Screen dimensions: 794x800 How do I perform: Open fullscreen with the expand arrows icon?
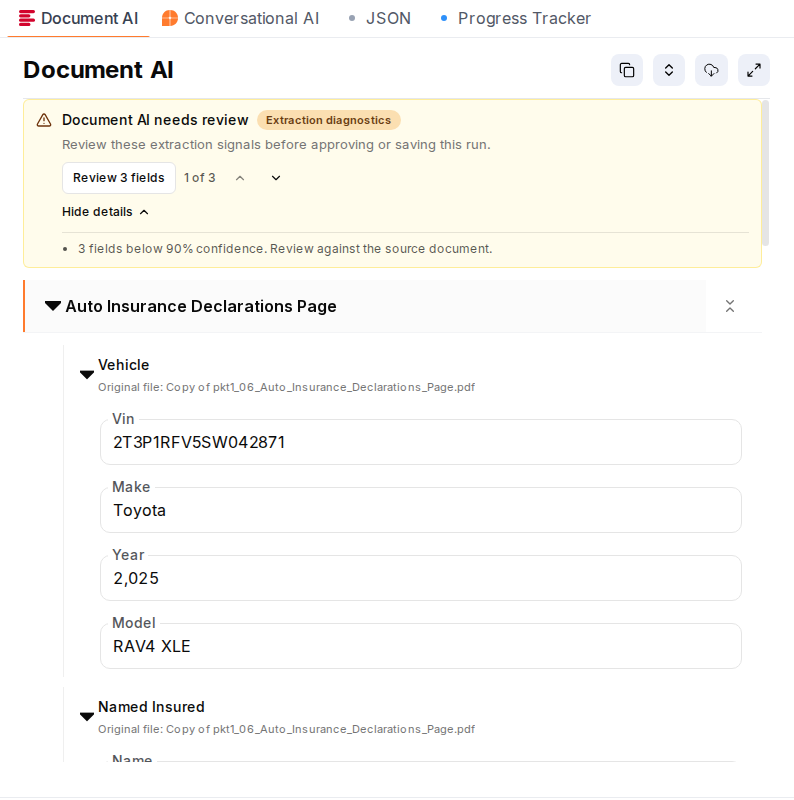[x=754, y=70]
